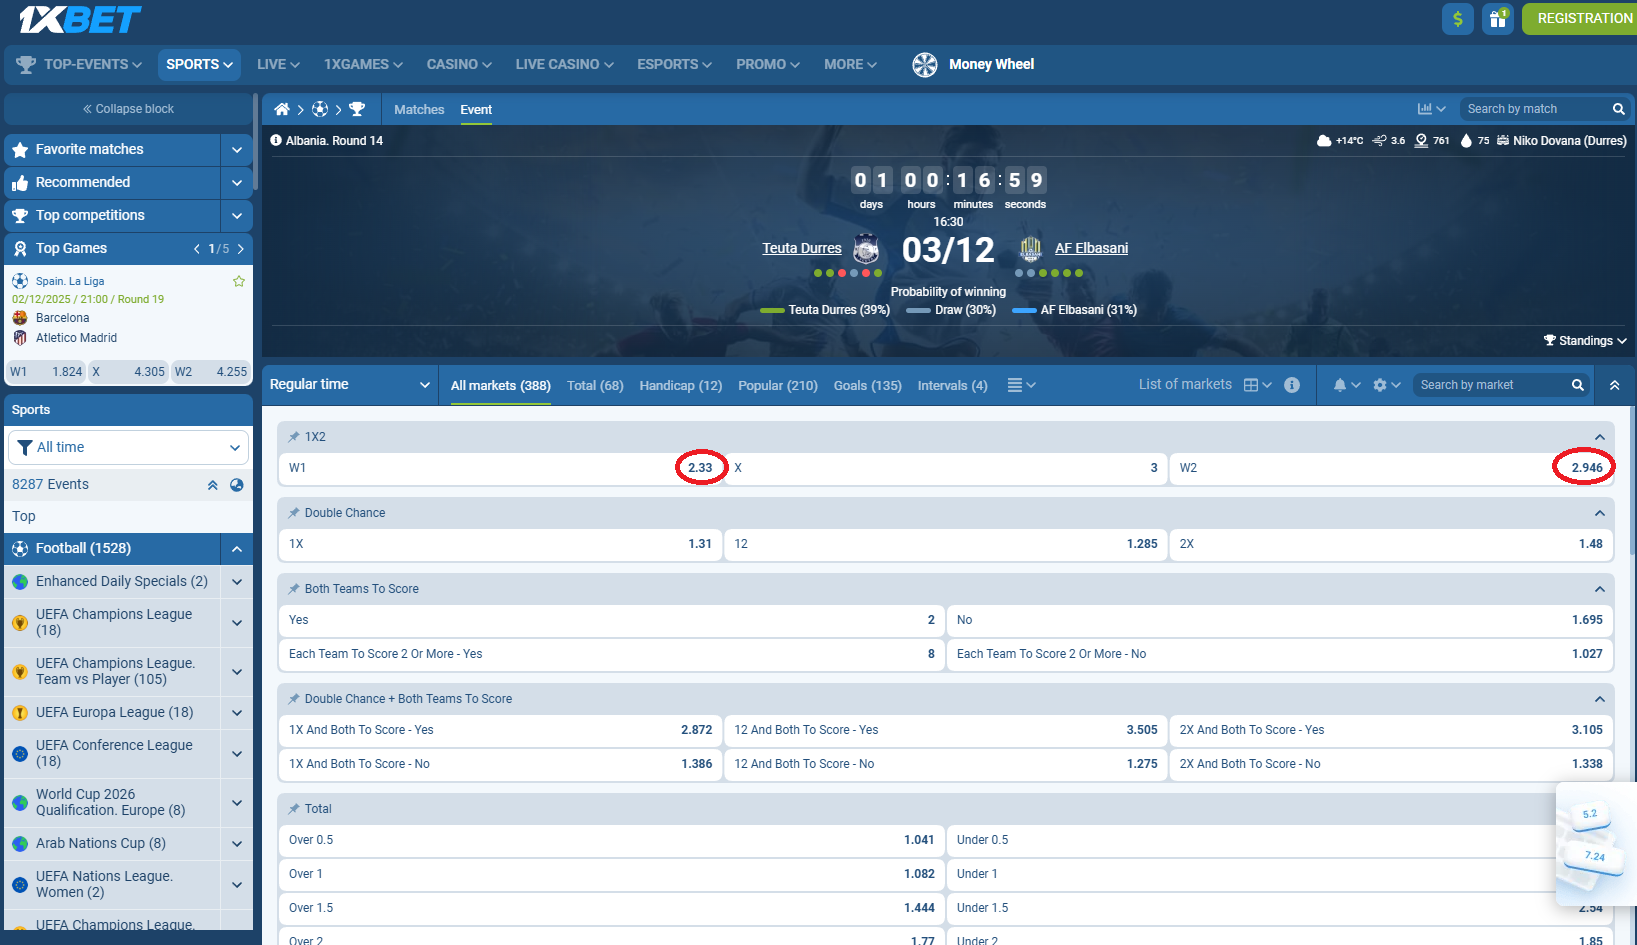Expand UEFA Europa League list

tap(237, 713)
